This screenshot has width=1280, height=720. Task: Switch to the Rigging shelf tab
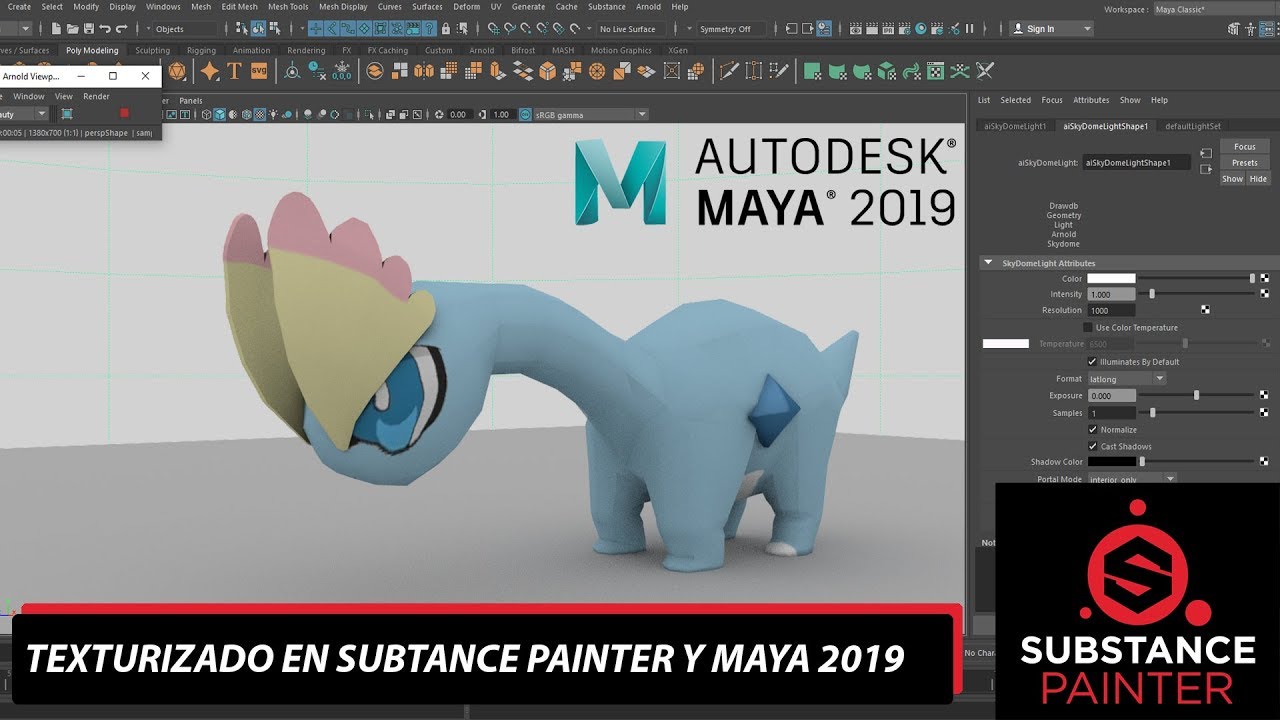point(201,50)
